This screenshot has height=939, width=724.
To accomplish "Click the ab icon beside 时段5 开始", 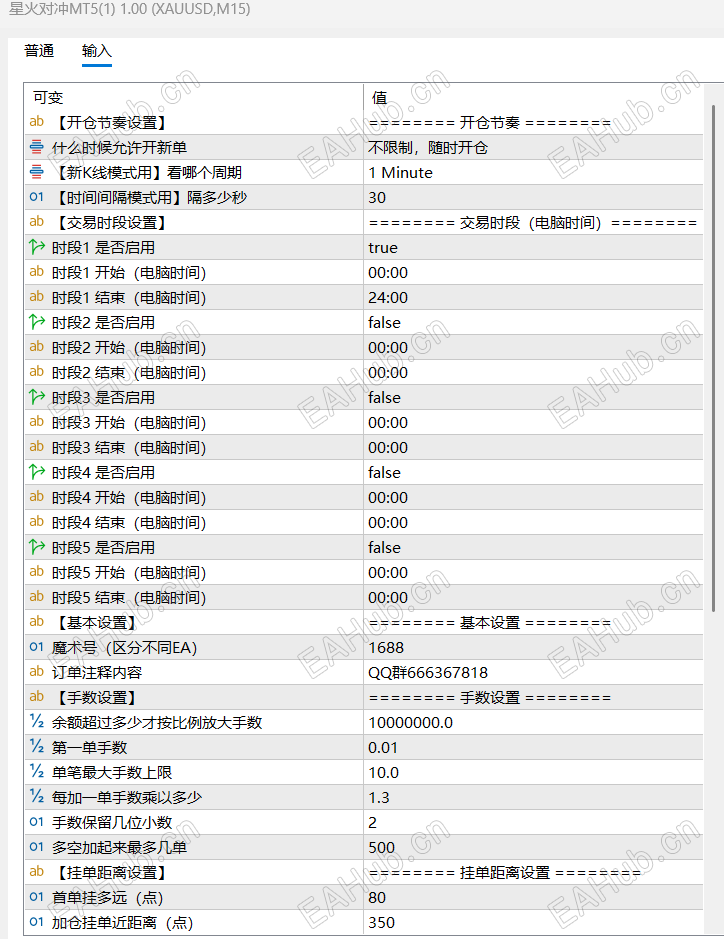I will (37, 572).
